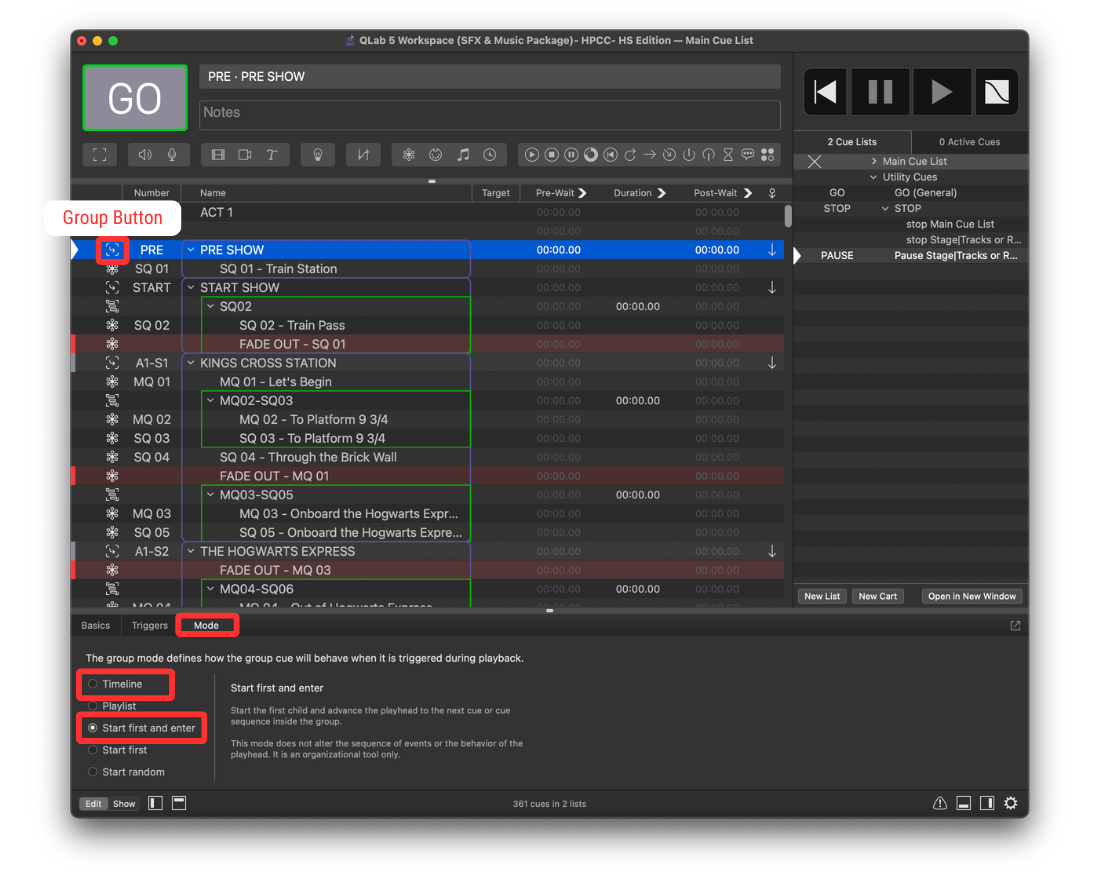Screen dimensions: 1100x876
Task: Open the cue list in a new window
Action: pos(971,595)
